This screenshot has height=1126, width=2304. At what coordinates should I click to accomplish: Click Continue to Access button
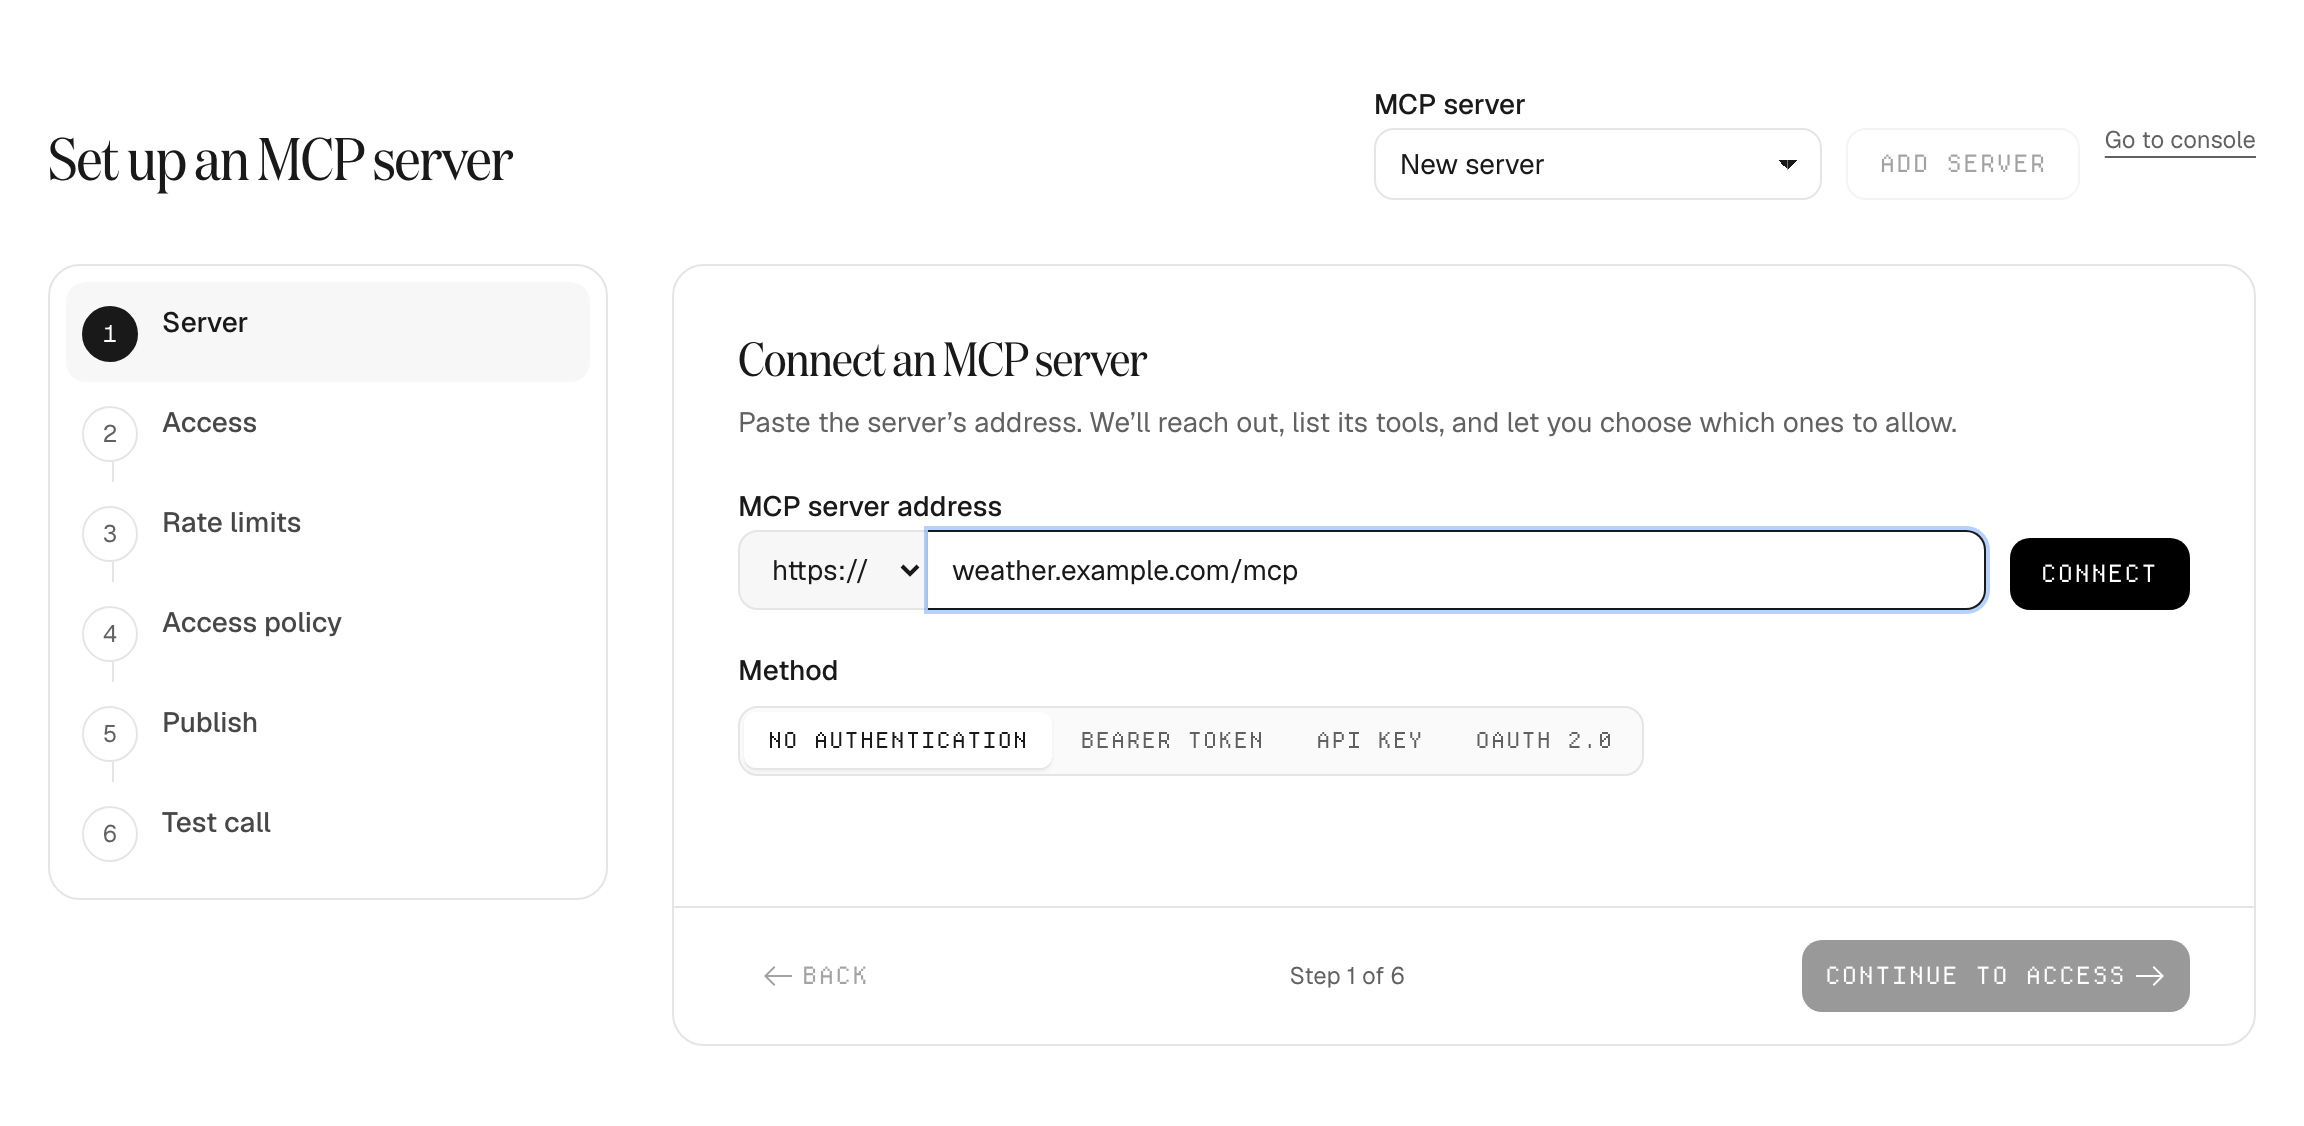click(x=1995, y=976)
